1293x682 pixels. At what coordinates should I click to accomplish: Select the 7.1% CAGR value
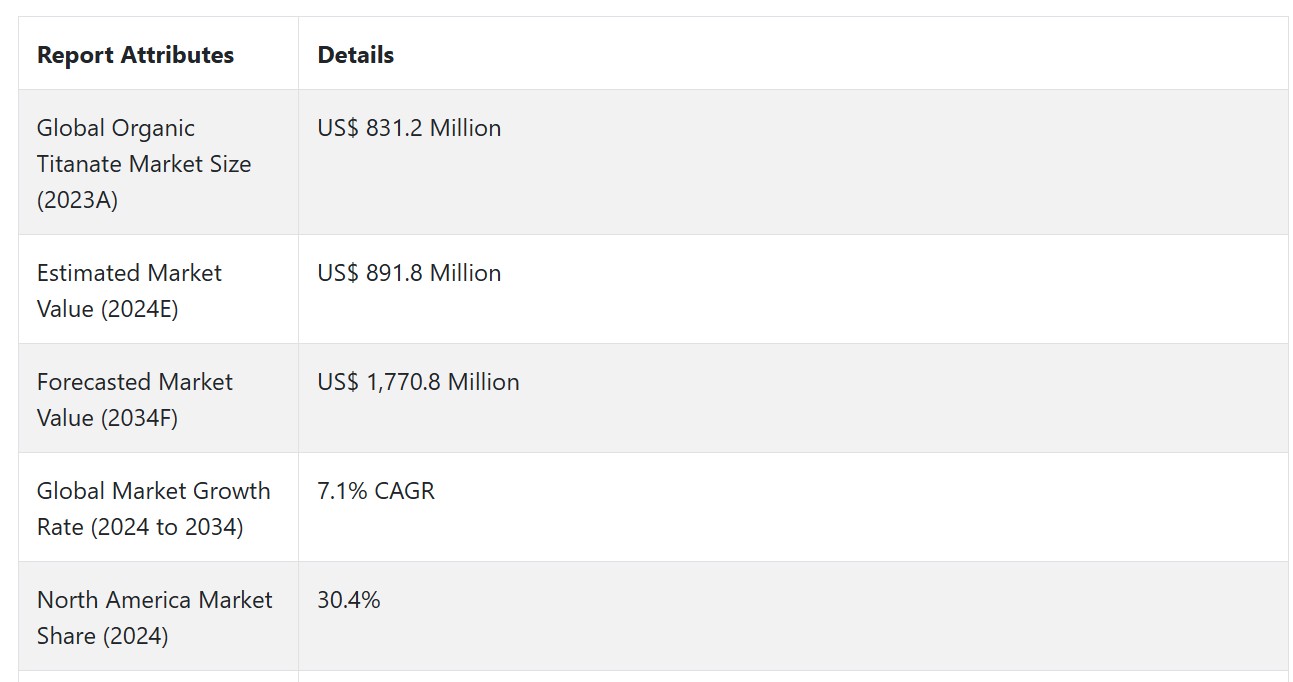coord(376,491)
